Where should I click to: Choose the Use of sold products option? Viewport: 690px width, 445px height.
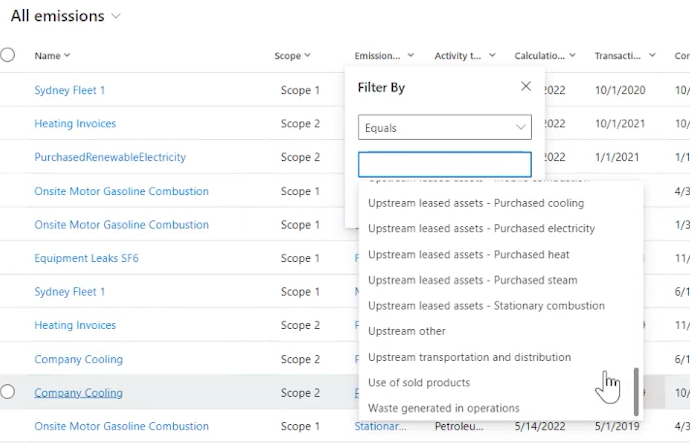pos(419,382)
